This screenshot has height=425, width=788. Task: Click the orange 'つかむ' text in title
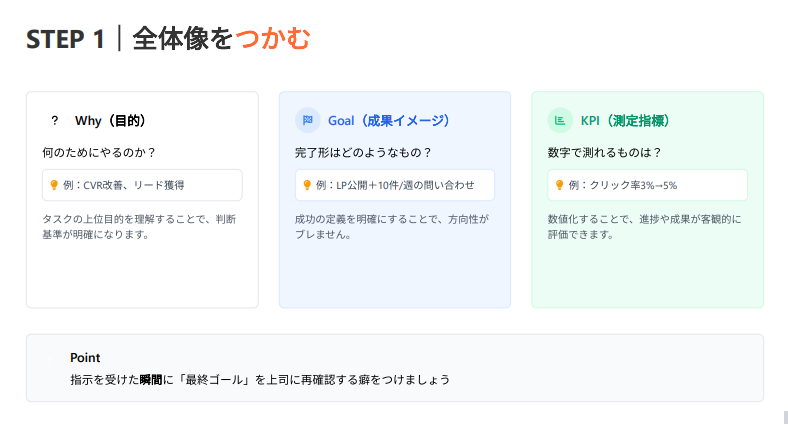[x=273, y=39]
